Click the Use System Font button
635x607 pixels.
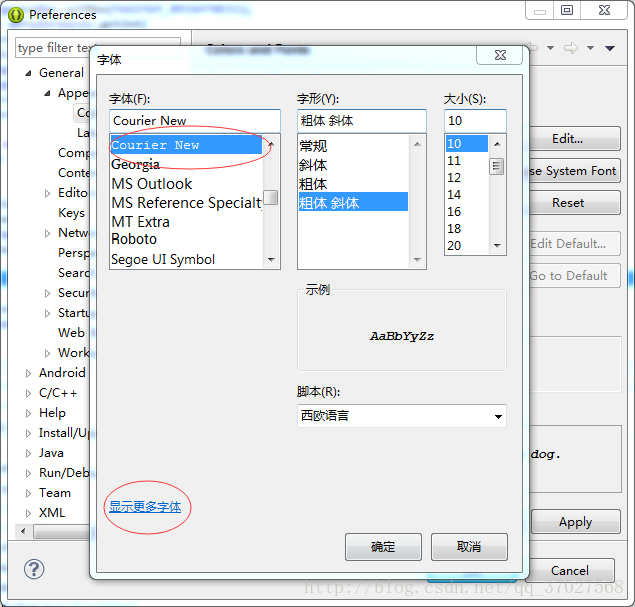point(574,171)
